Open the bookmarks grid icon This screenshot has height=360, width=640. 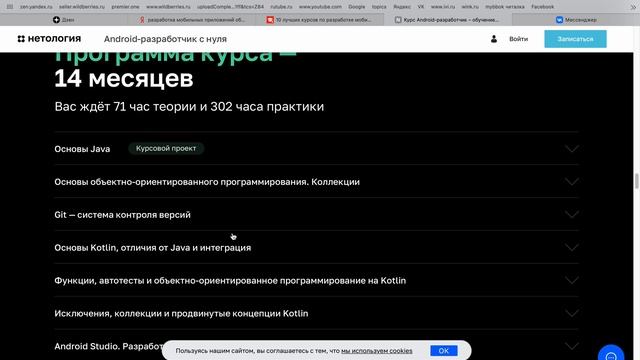(10, 7)
